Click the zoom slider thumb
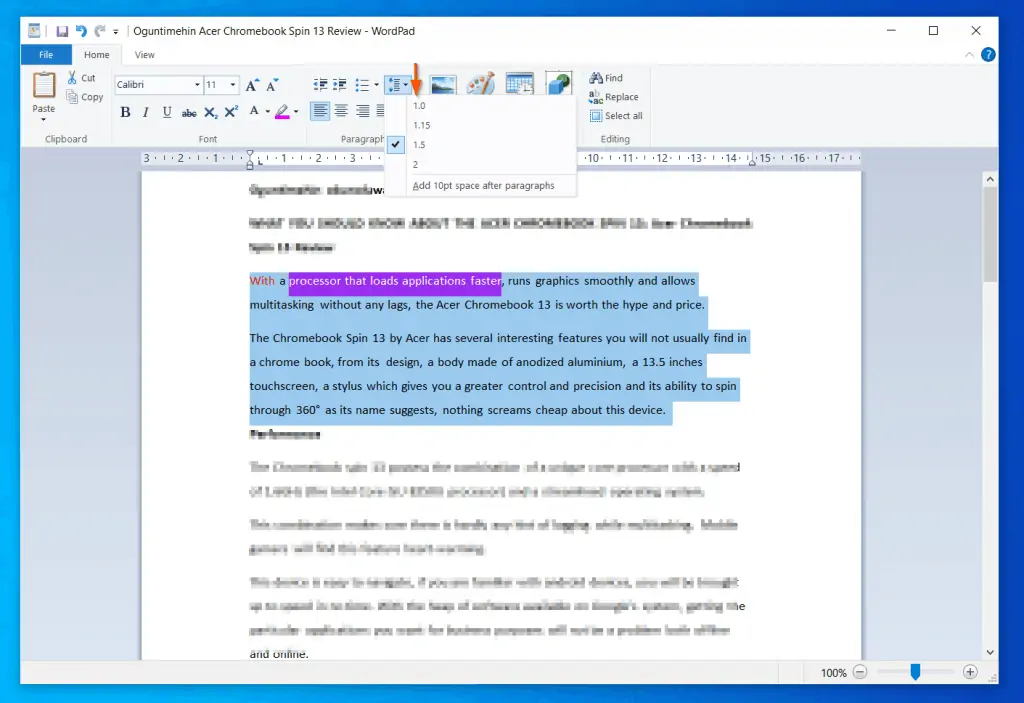This screenshot has width=1024, height=703. (914, 673)
